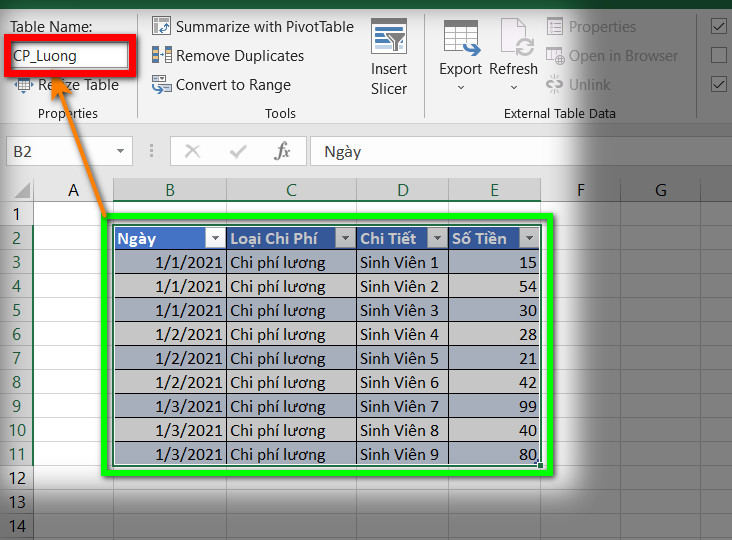This screenshot has height=540, width=732.
Task: Click the Loại Chi Phí header cell
Action: click(291, 238)
